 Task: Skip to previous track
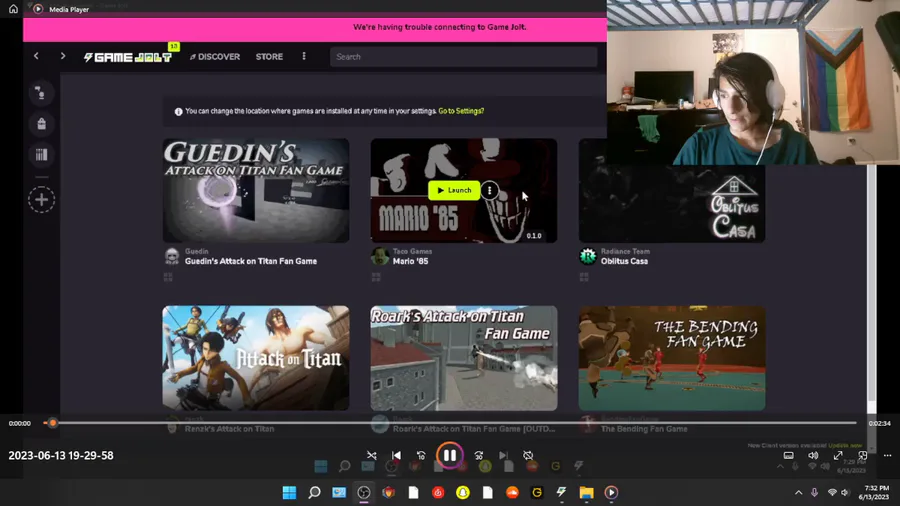tap(396, 456)
